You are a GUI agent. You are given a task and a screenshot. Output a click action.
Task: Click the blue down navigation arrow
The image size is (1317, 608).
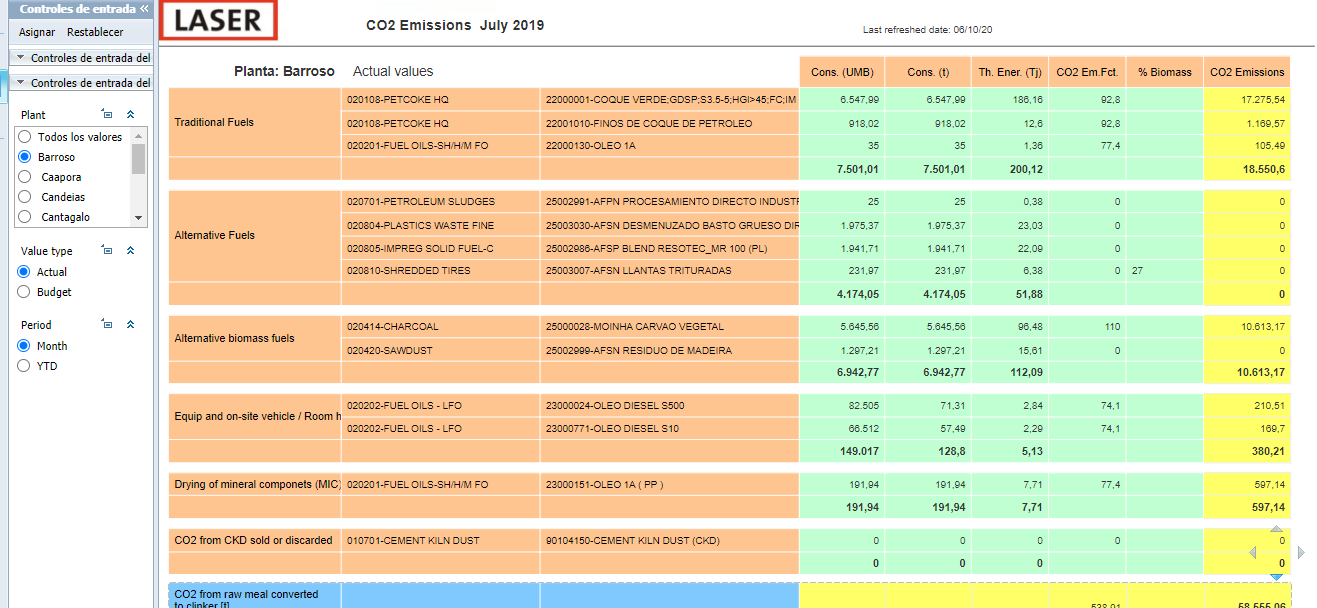[1275, 577]
